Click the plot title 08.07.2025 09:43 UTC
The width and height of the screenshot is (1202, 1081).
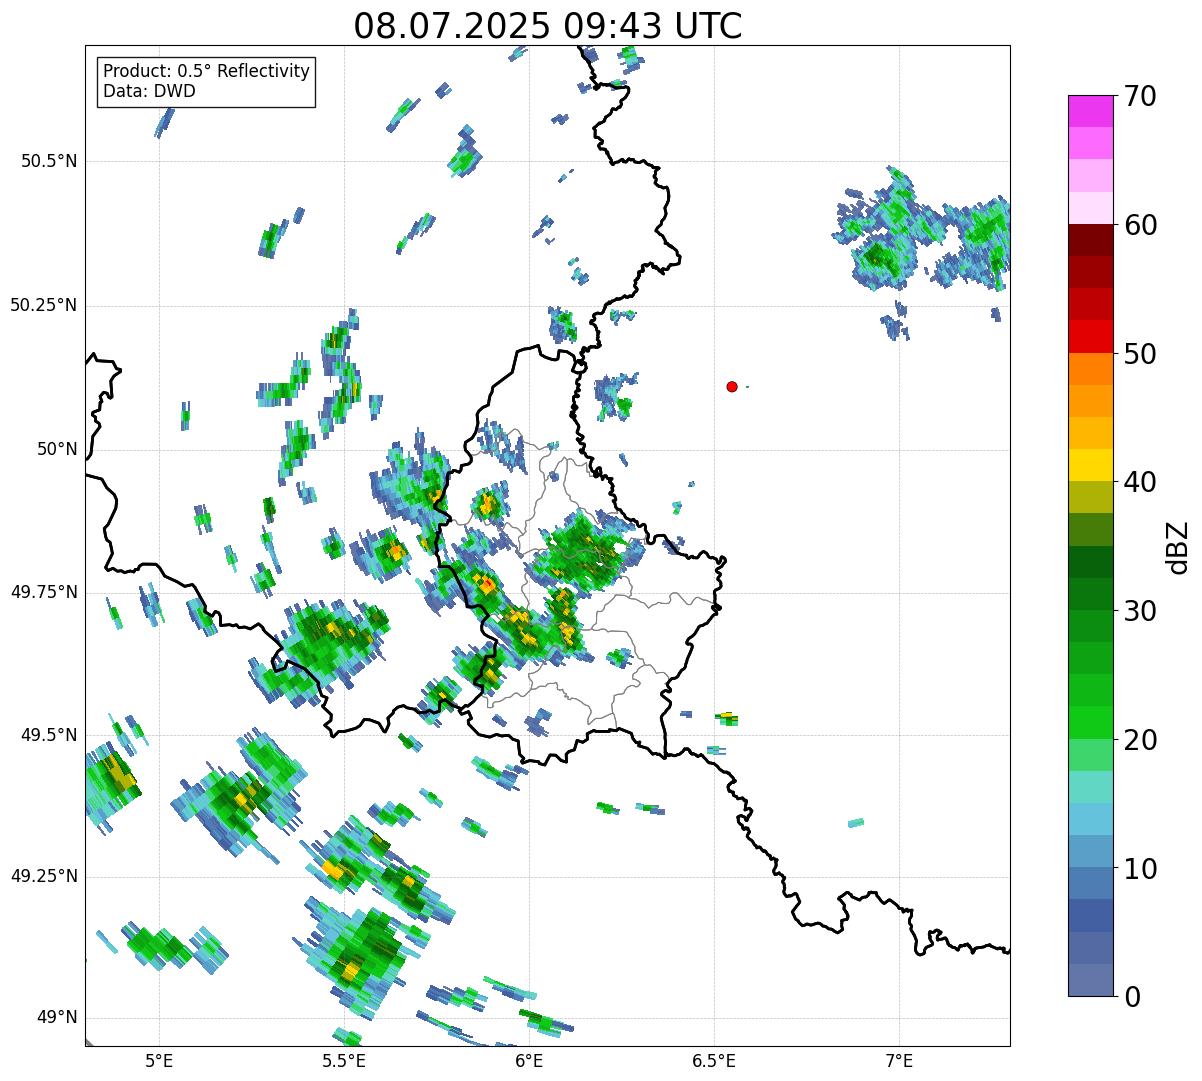pyautogui.click(x=548, y=26)
